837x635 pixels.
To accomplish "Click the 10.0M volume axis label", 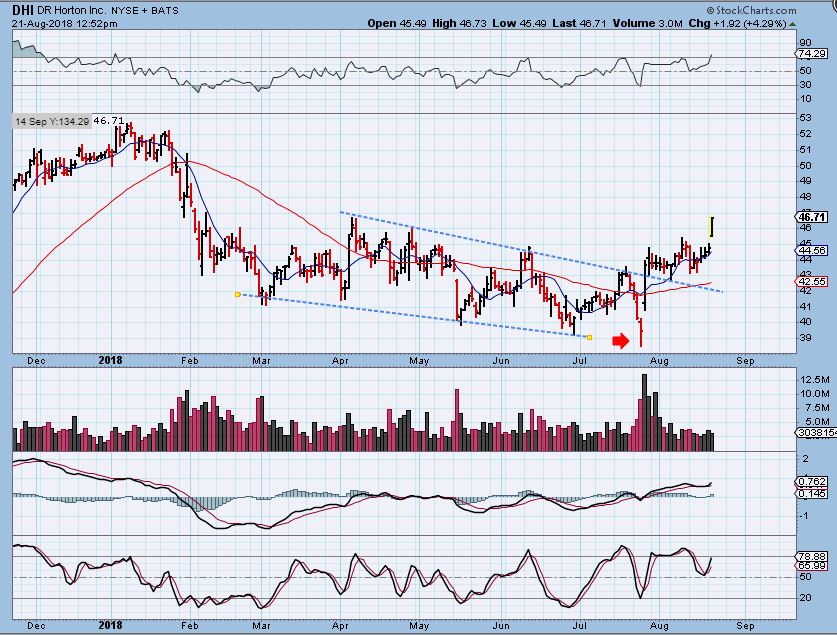I will (815, 394).
